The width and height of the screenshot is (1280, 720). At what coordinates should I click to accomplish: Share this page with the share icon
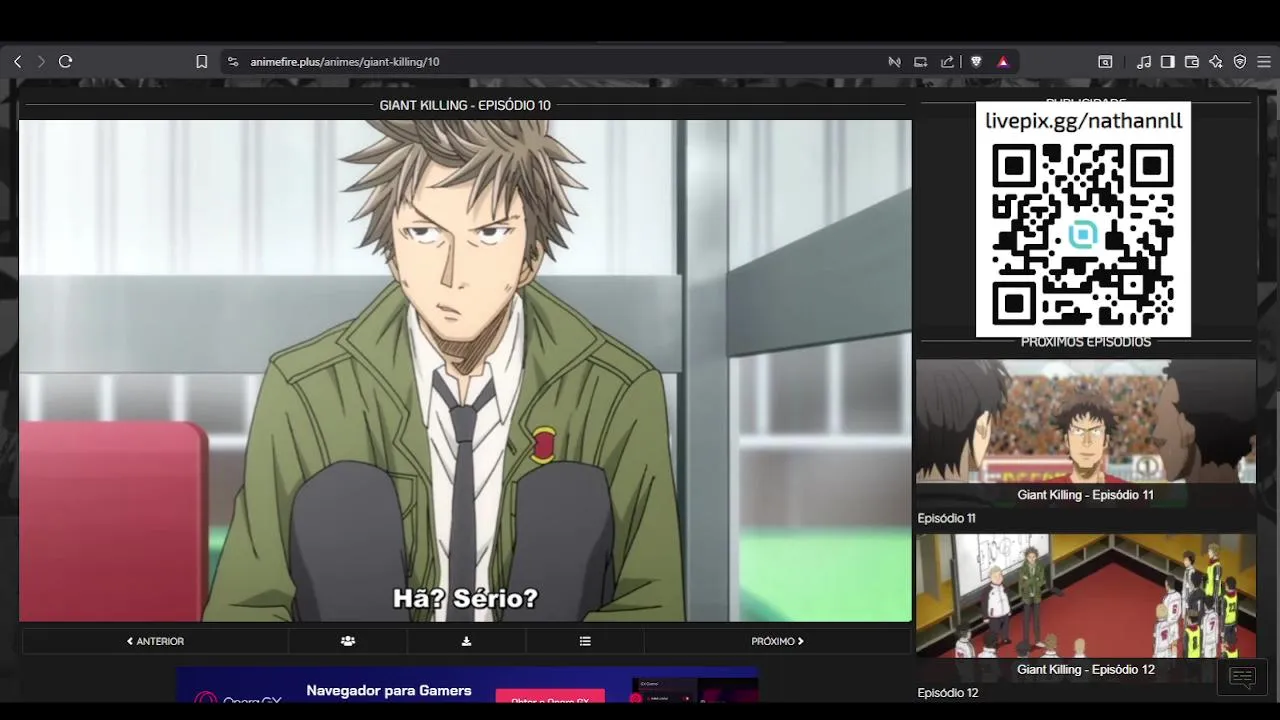[947, 62]
